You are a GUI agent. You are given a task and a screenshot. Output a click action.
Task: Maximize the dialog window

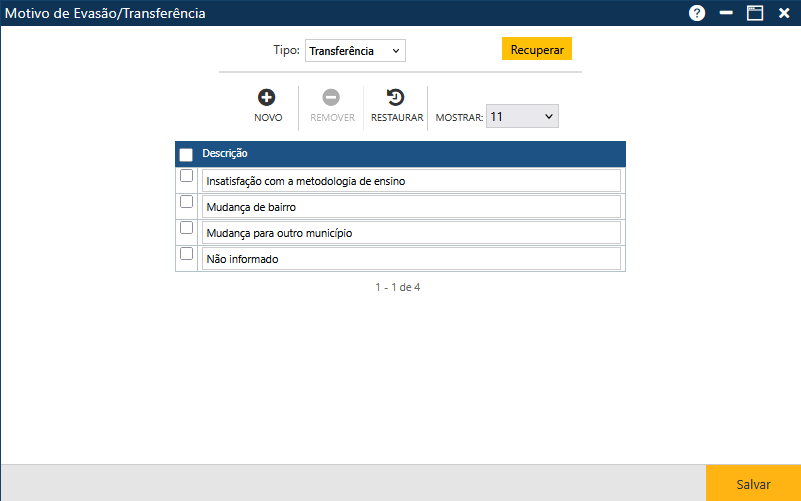[x=755, y=13]
